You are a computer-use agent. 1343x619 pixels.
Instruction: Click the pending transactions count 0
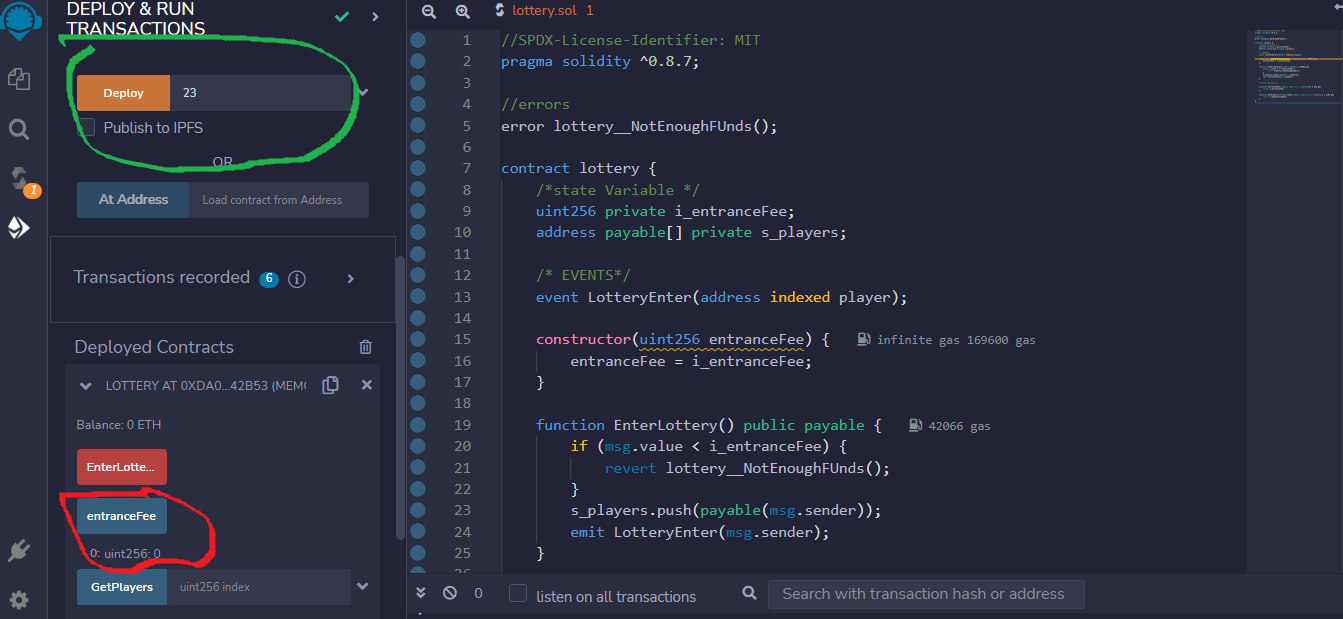pos(478,593)
